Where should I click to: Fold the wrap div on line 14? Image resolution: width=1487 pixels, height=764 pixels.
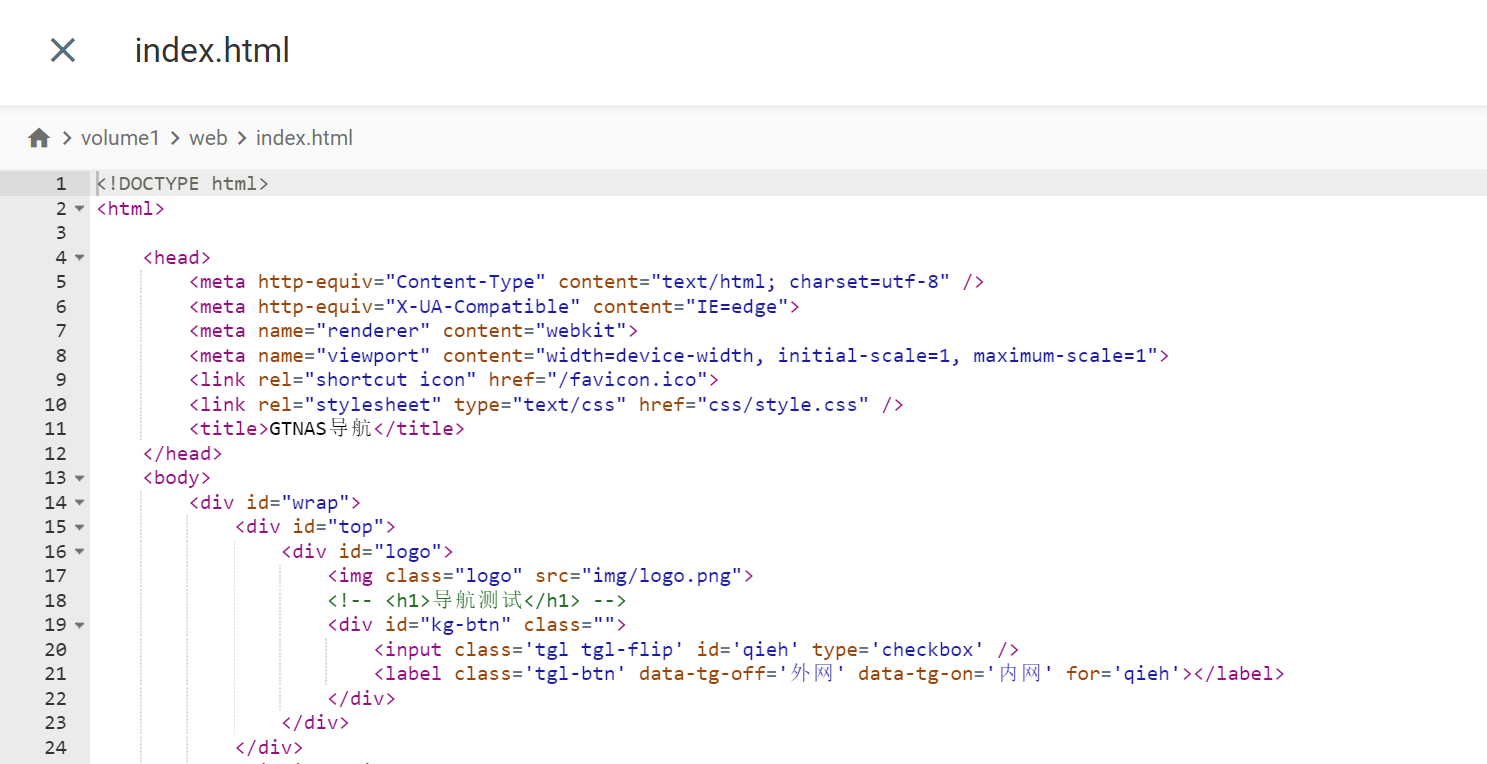point(80,503)
